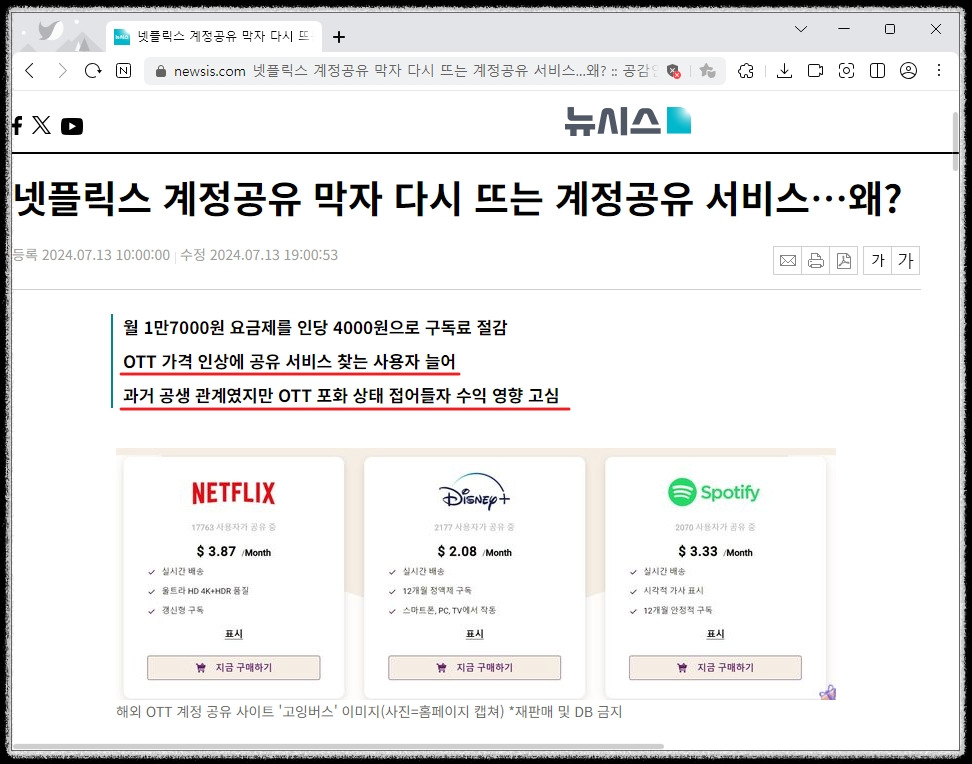Open a new browser tab
972x764 pixels.
tap(338, 37)
